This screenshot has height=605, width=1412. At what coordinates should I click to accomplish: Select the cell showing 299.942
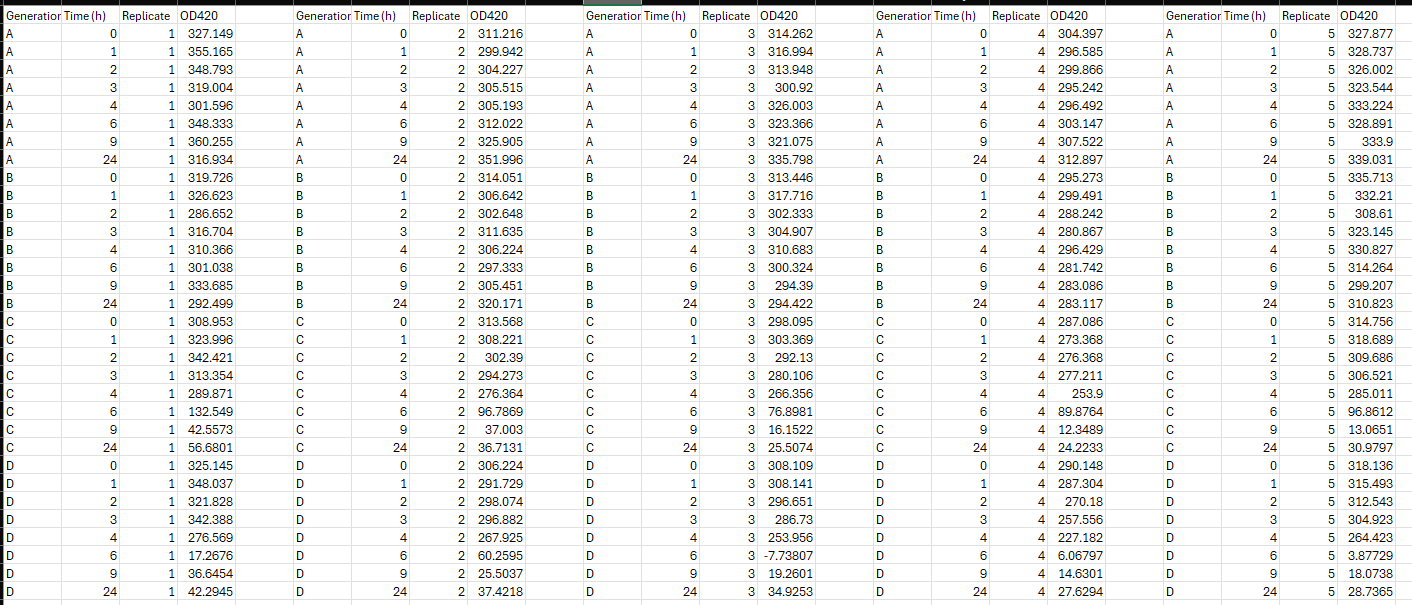497,52
